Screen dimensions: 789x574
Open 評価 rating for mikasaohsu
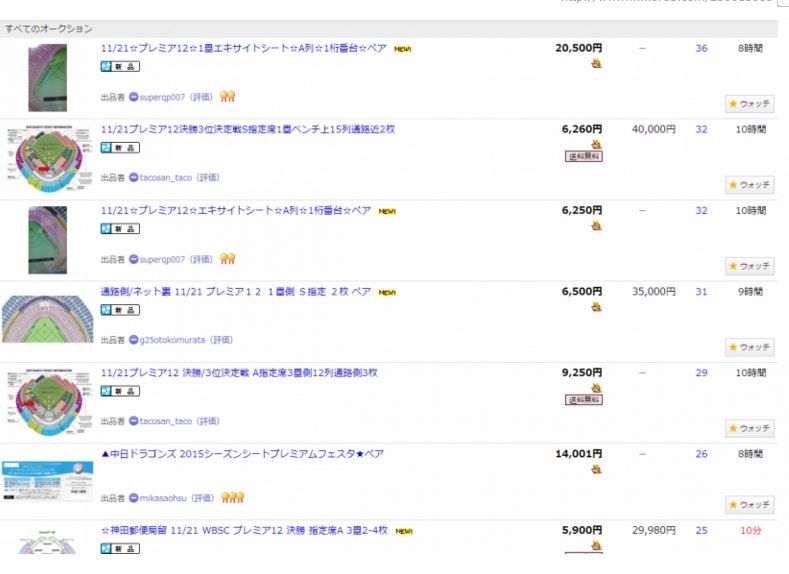pyautogui.click(x=203, y=498)
